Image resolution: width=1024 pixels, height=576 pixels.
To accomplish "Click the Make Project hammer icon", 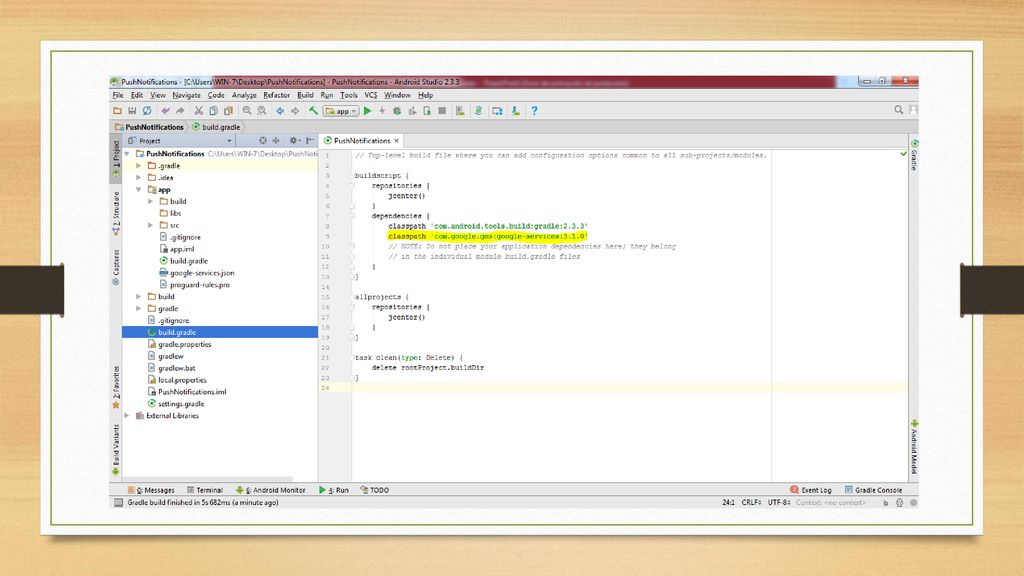I will click(313, 111).
